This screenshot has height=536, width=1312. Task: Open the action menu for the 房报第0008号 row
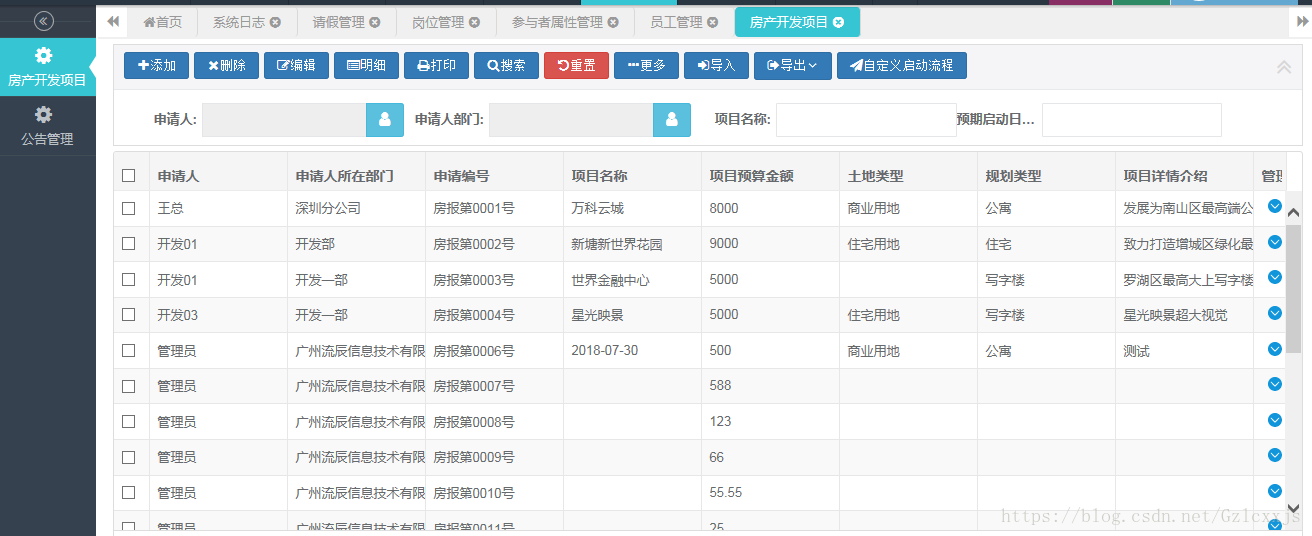(1275, 420)
